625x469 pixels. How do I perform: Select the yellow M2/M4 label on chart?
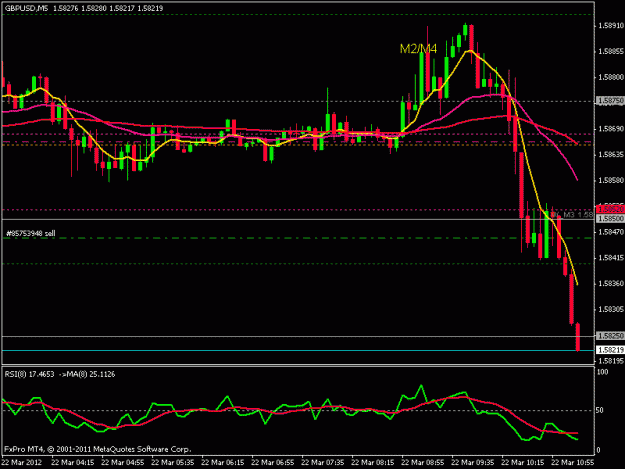[x=418, y=49]
